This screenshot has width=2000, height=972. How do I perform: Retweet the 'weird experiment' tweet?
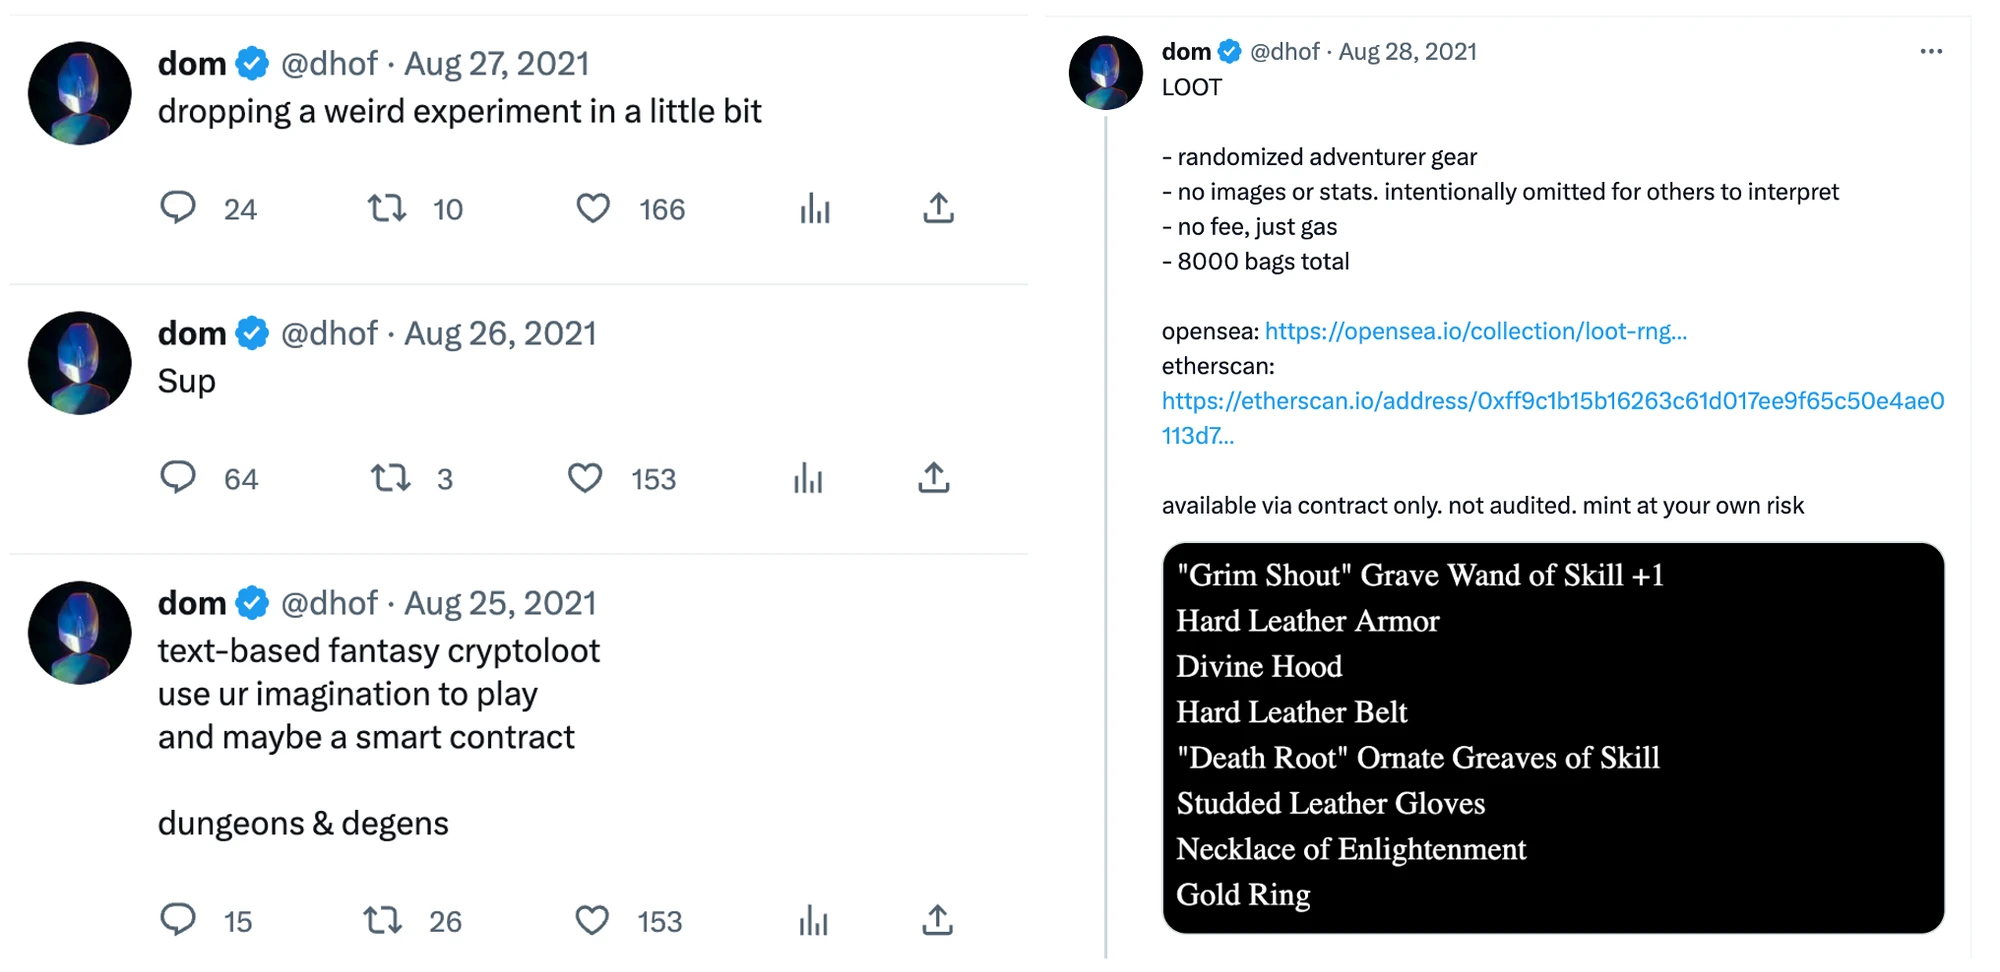coord(387,208)
